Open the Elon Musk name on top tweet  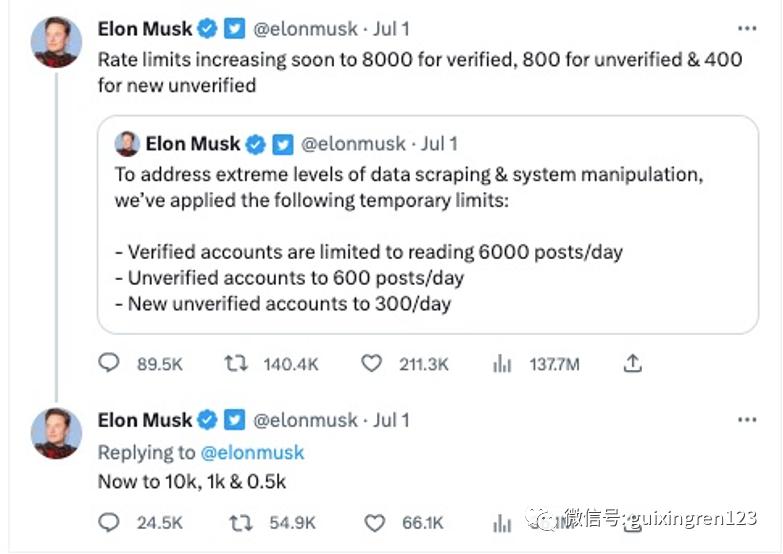coord(146,29)
